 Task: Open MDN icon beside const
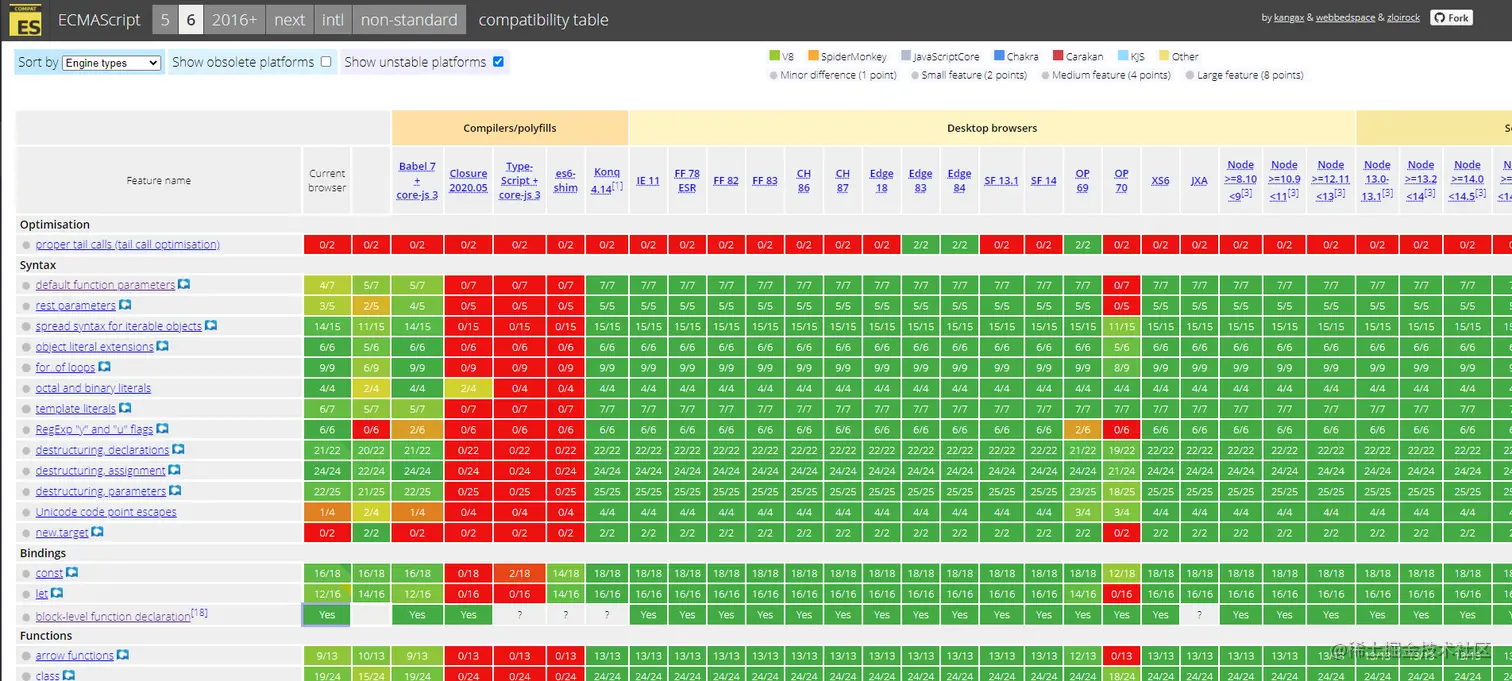click(x=72, y=573)
